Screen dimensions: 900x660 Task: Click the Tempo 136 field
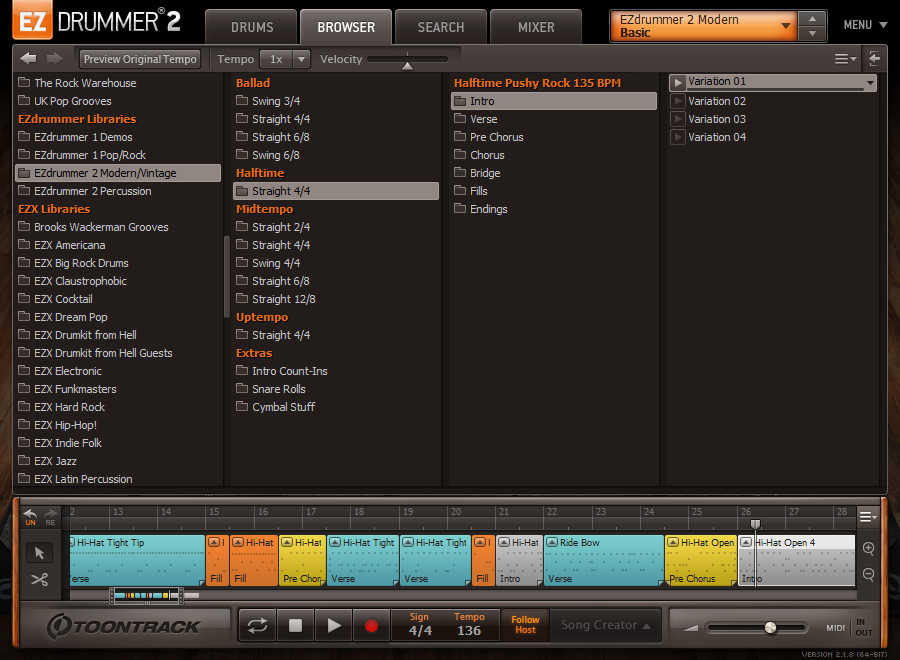(x=469, y=630)
